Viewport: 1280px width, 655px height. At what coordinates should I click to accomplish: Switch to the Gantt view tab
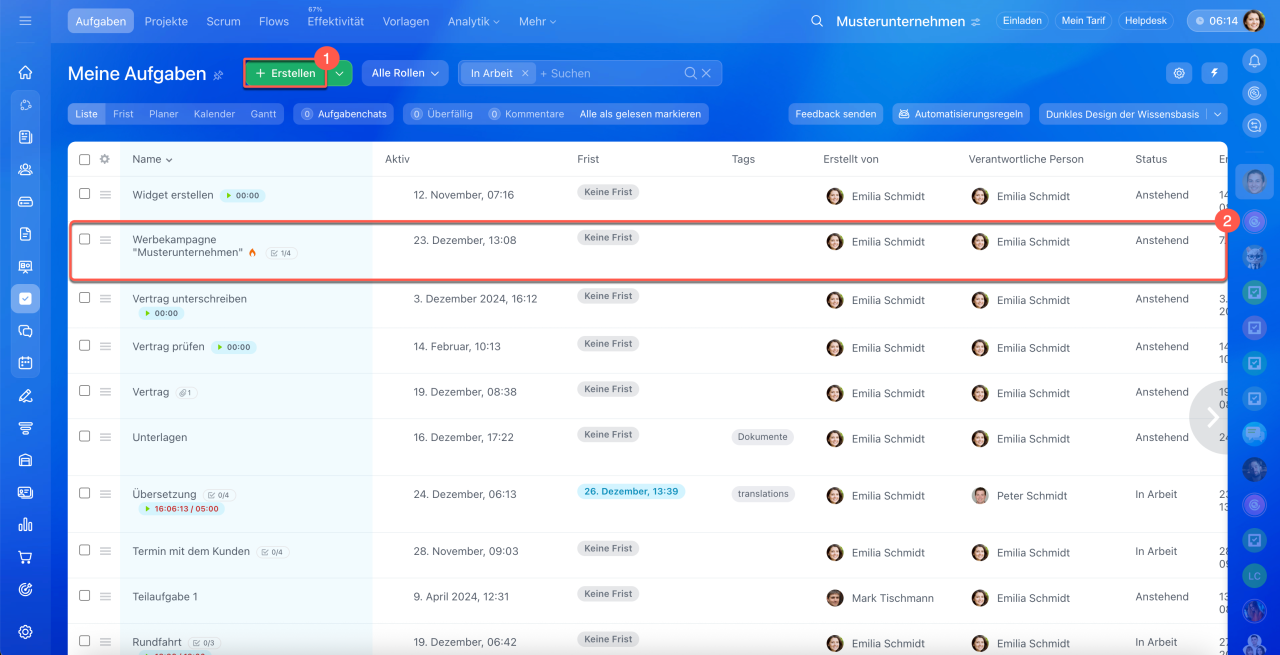263,114
